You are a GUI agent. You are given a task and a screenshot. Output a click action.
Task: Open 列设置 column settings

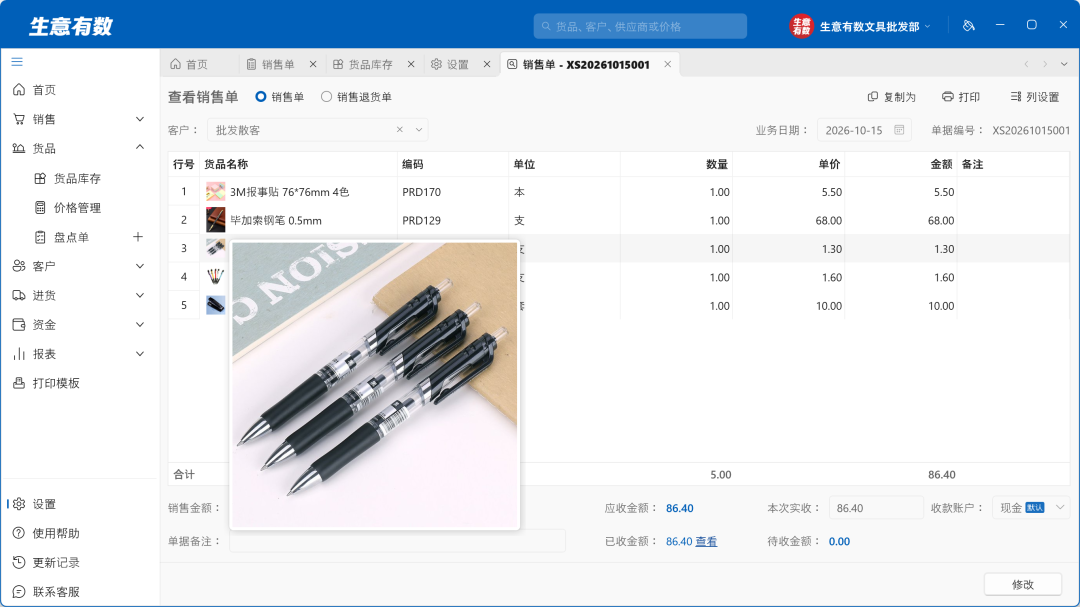click(1035, 96)
